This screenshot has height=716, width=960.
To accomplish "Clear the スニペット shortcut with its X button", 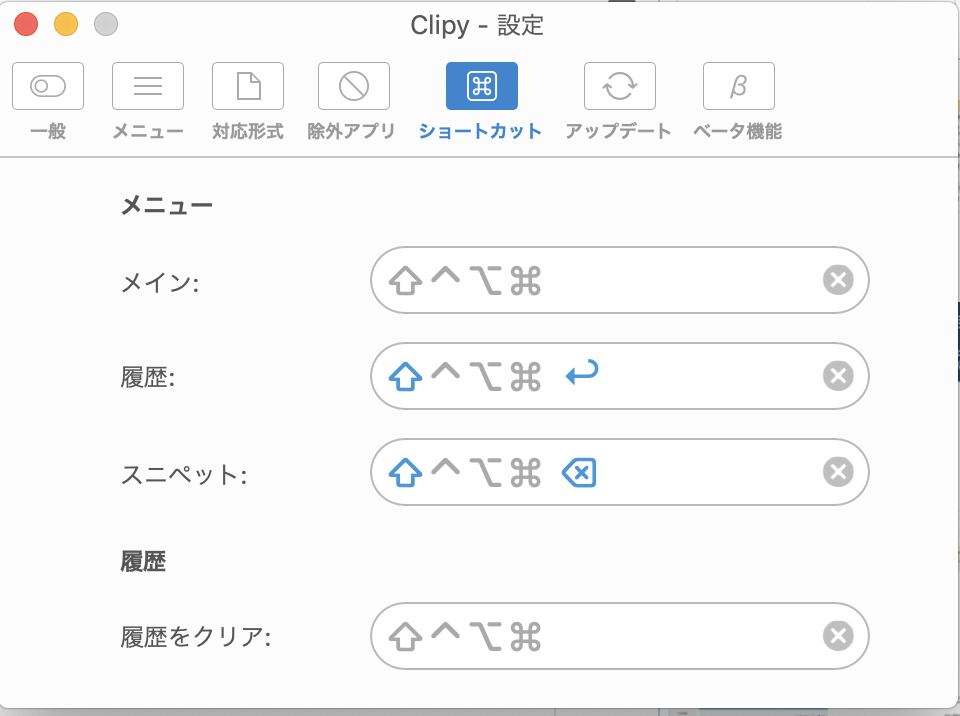I will coord(838,472).
